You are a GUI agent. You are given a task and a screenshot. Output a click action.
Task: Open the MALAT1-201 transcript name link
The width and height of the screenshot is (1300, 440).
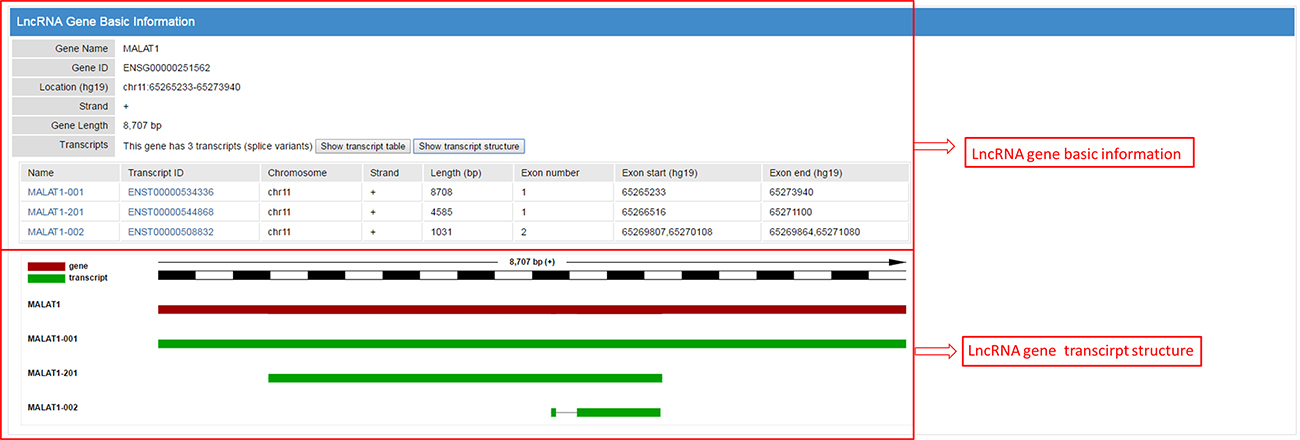(54, 212)
